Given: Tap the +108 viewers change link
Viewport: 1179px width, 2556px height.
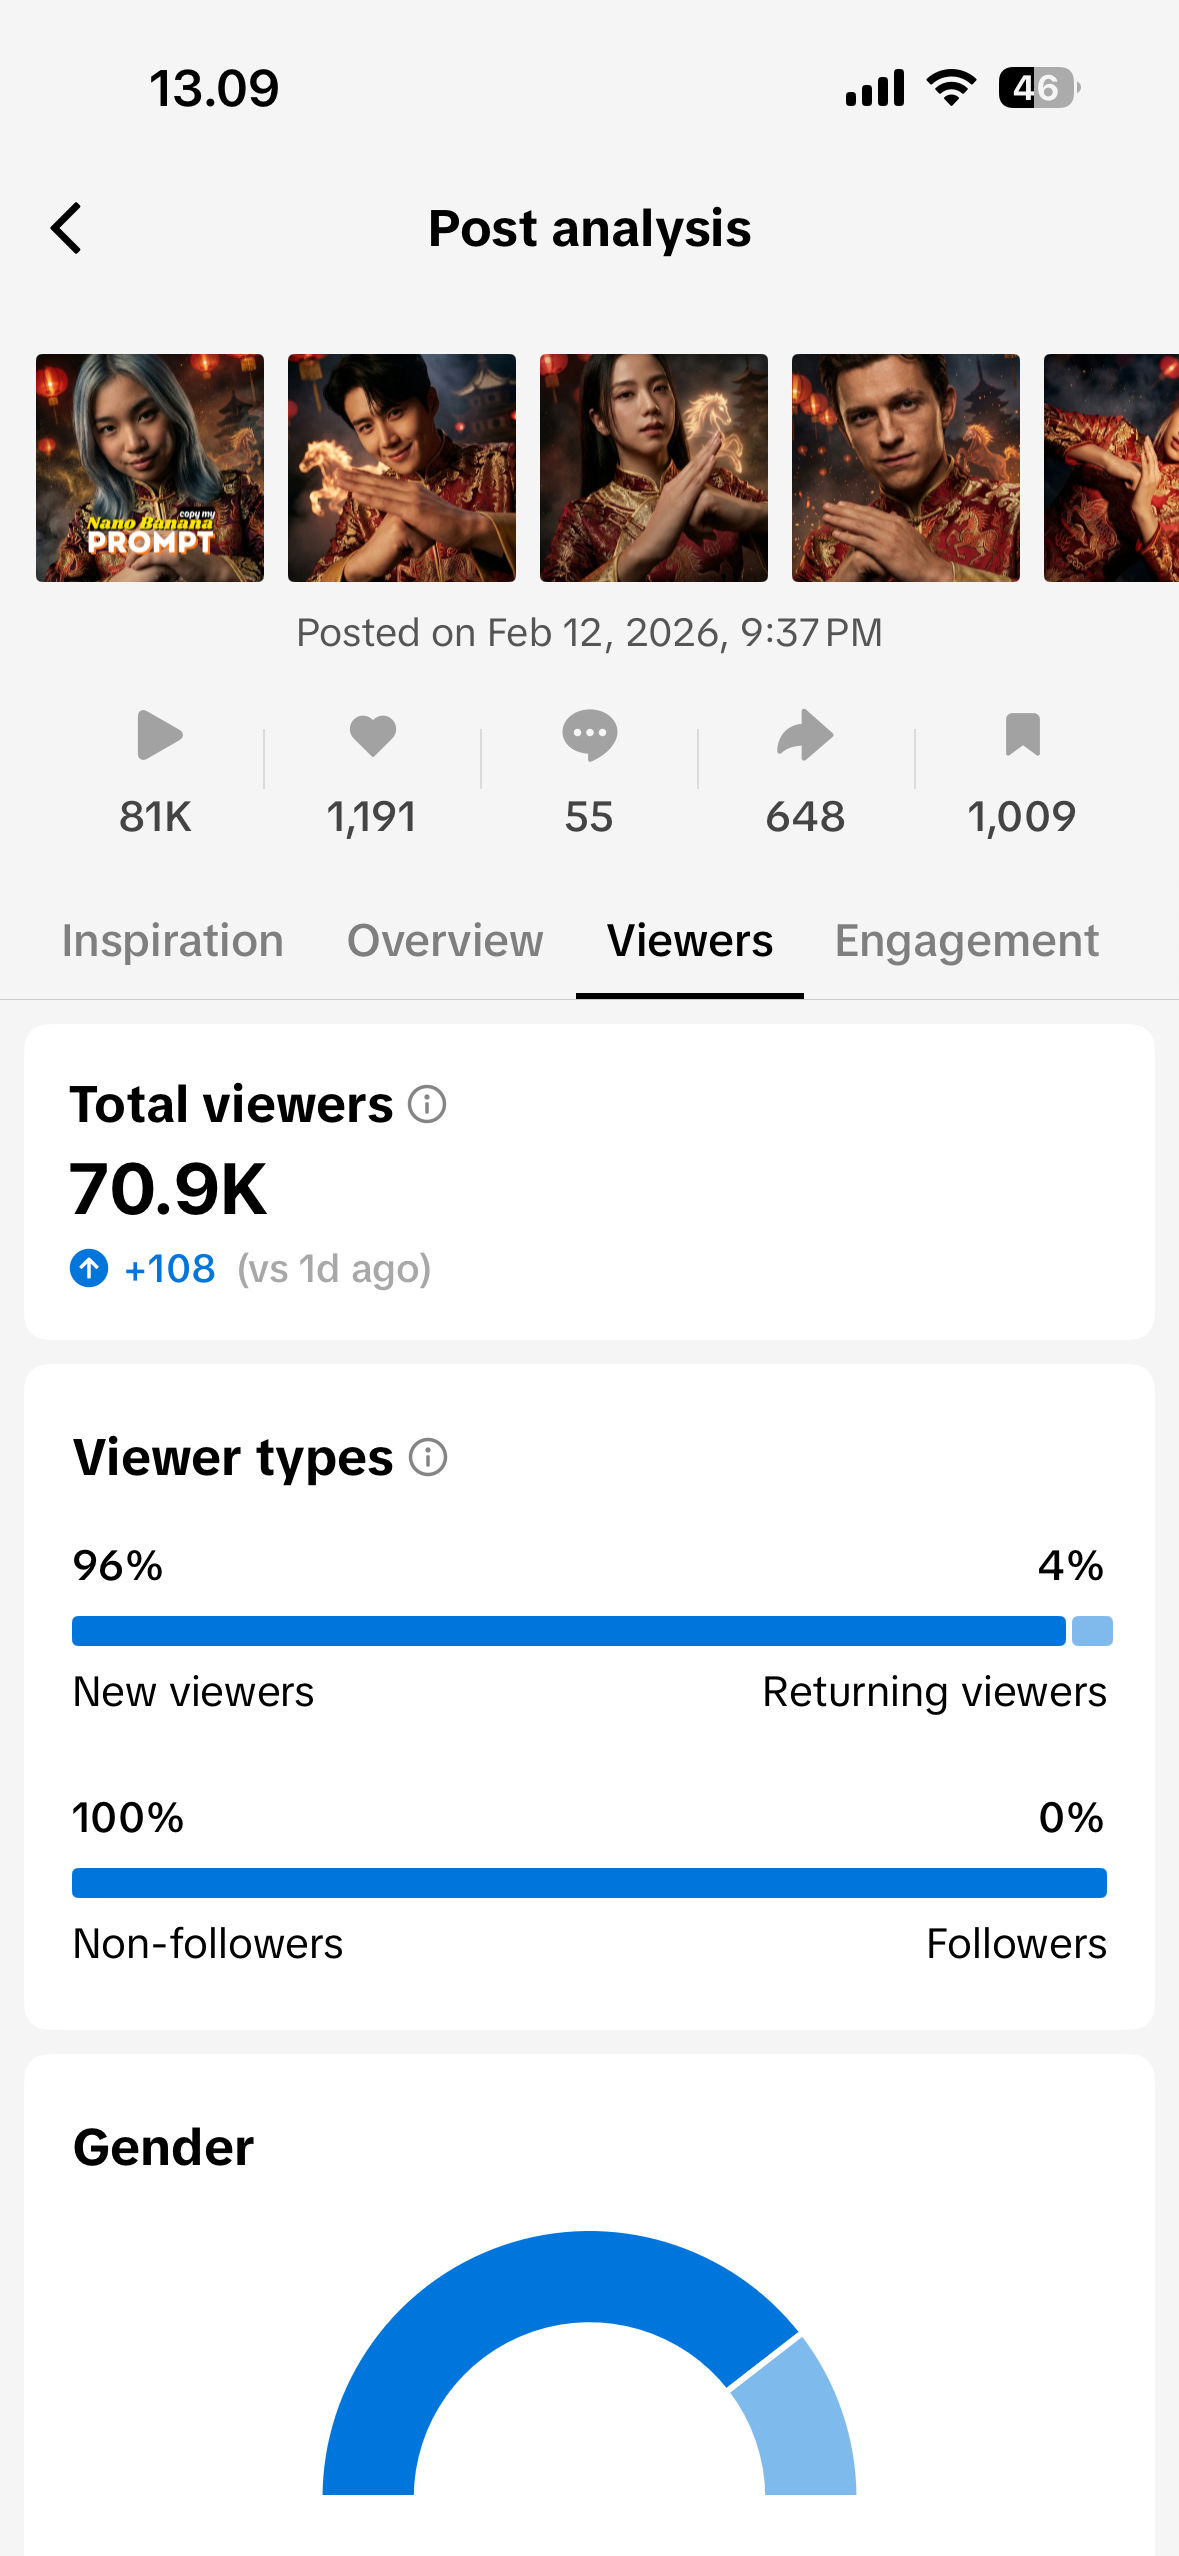Looking at the screenshot, I should [x=169, y=1268].
